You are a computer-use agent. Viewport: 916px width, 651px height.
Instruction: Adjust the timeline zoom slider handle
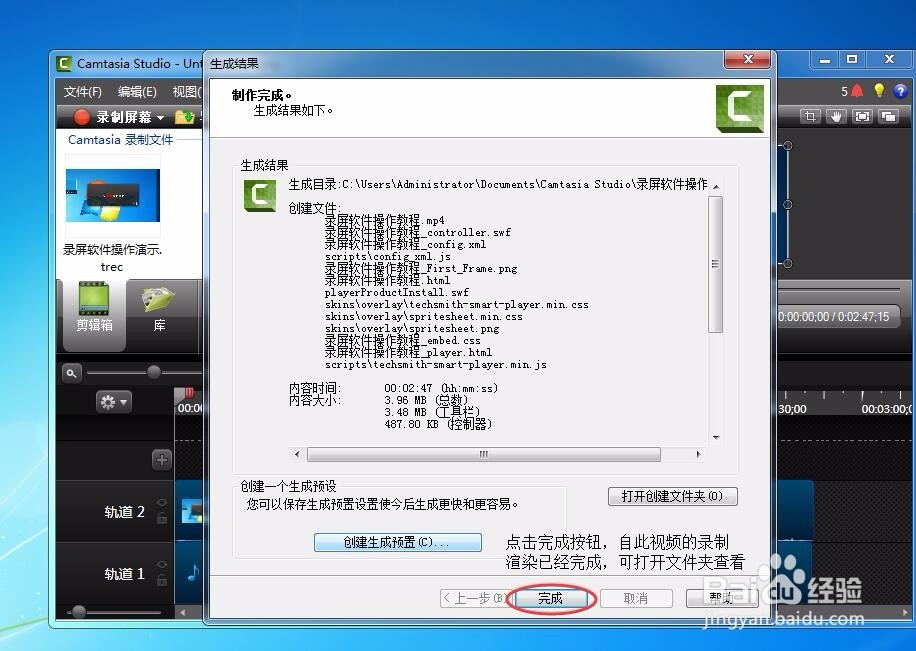click(154, 372)
